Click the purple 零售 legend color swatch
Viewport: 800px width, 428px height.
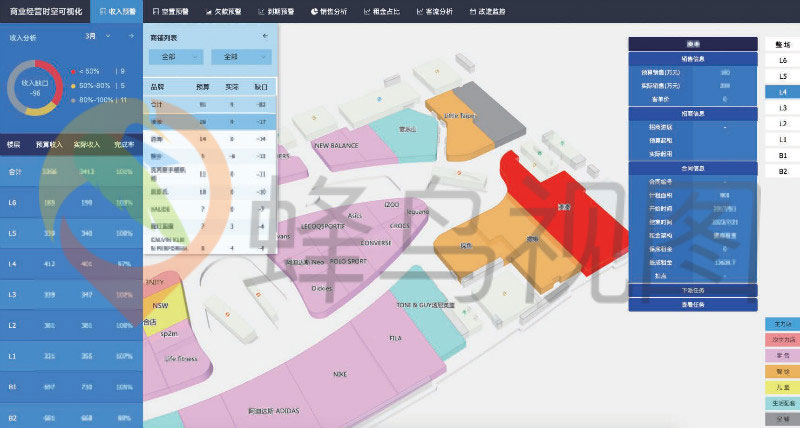pyautogui.click(x=781, y=355)
